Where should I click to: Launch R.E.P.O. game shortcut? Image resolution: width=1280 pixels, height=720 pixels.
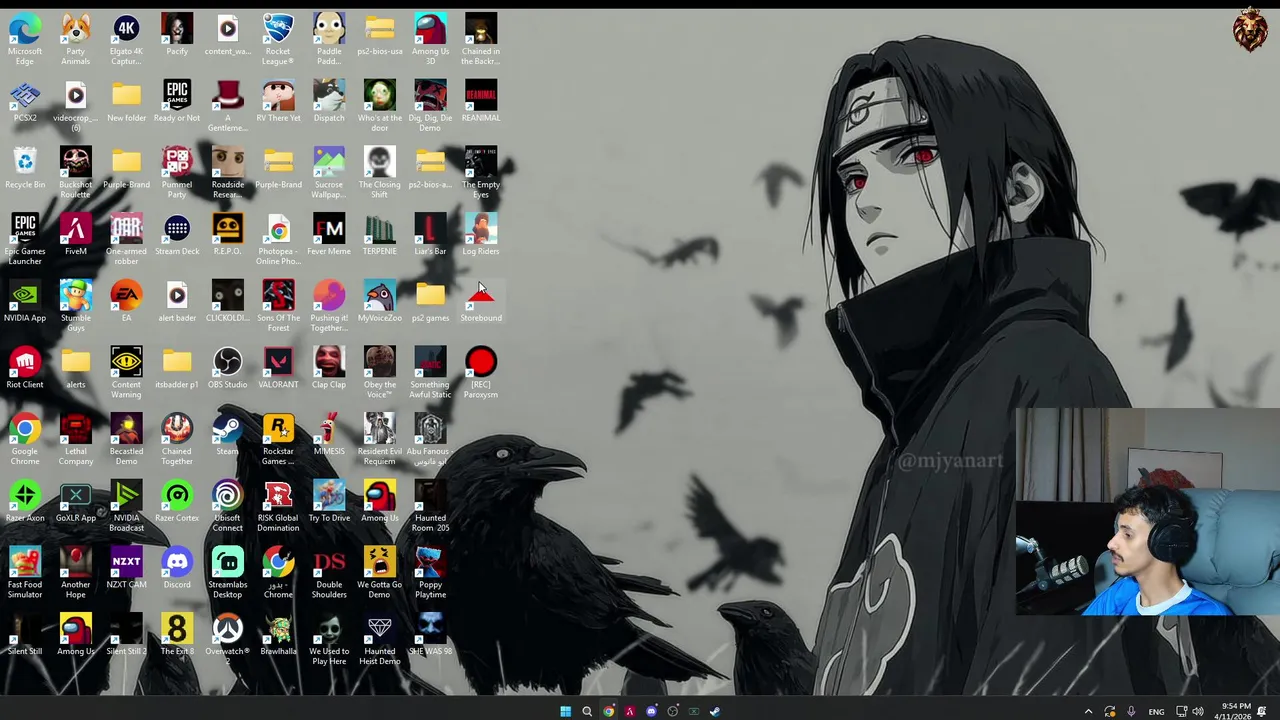coord(227,235)
